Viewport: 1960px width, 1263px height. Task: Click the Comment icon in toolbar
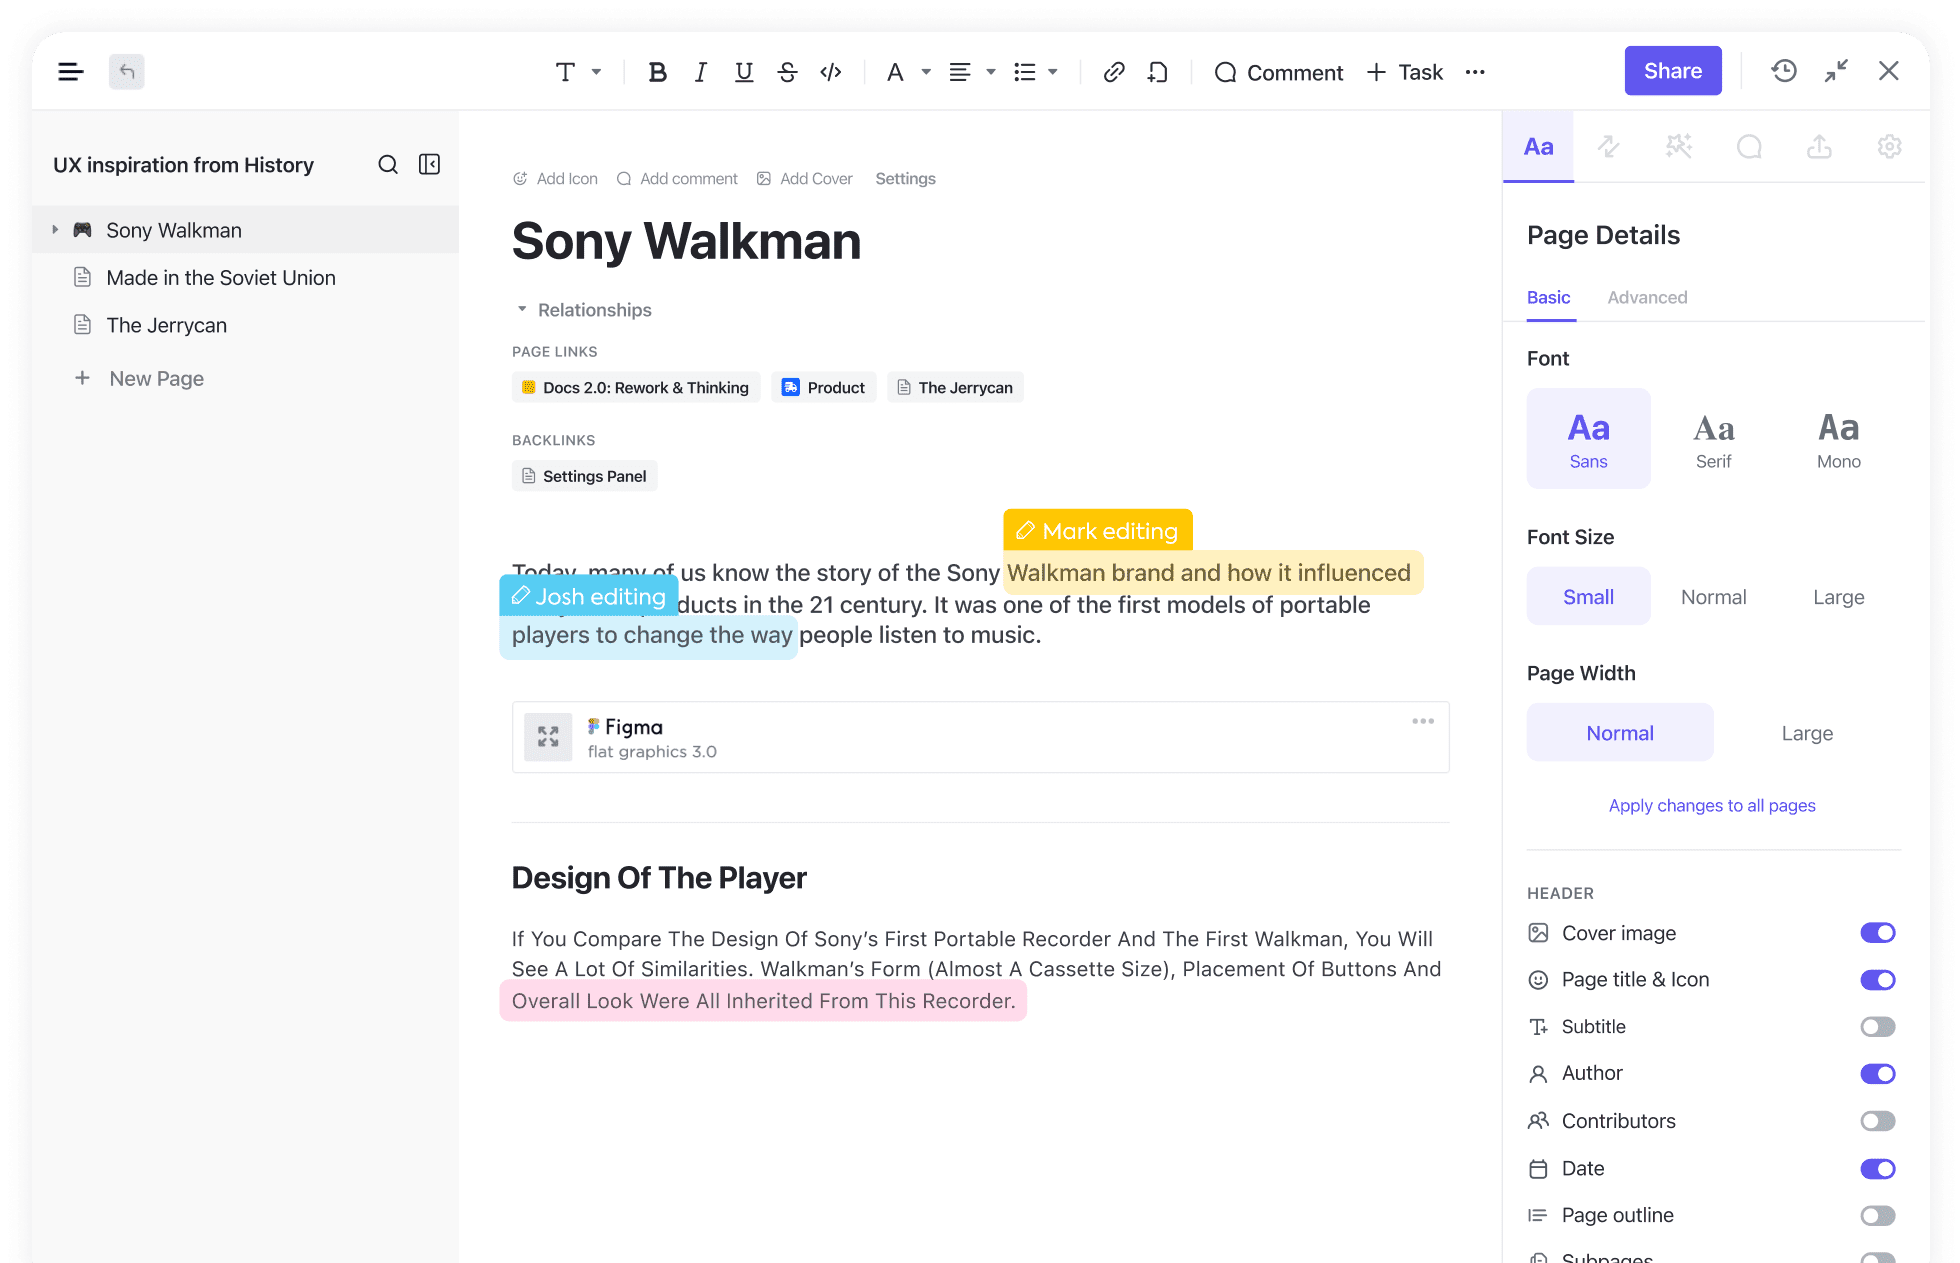[x=1223, y=71]
